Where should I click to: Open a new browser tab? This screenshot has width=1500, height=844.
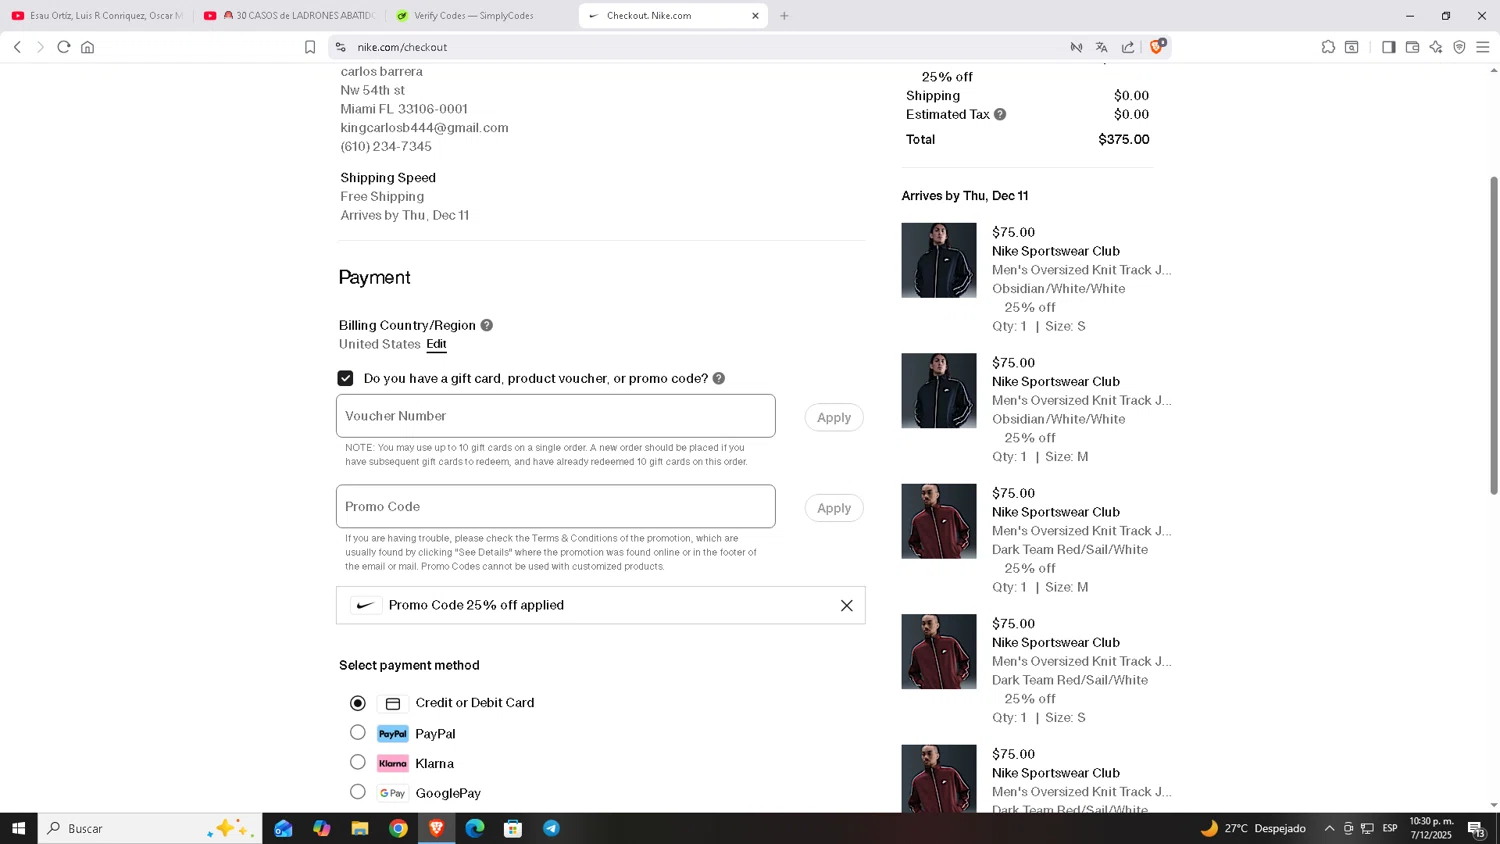(x=784, y=16)
